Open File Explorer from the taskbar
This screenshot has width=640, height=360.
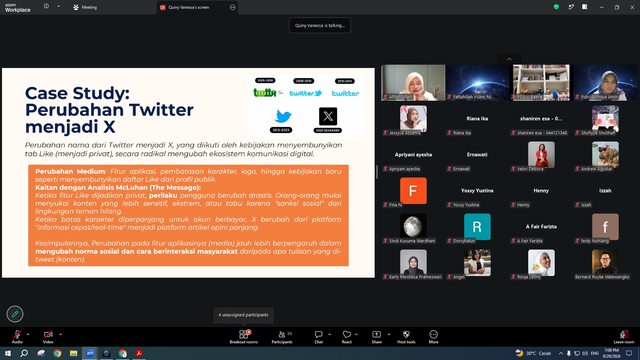pos(73,353)
